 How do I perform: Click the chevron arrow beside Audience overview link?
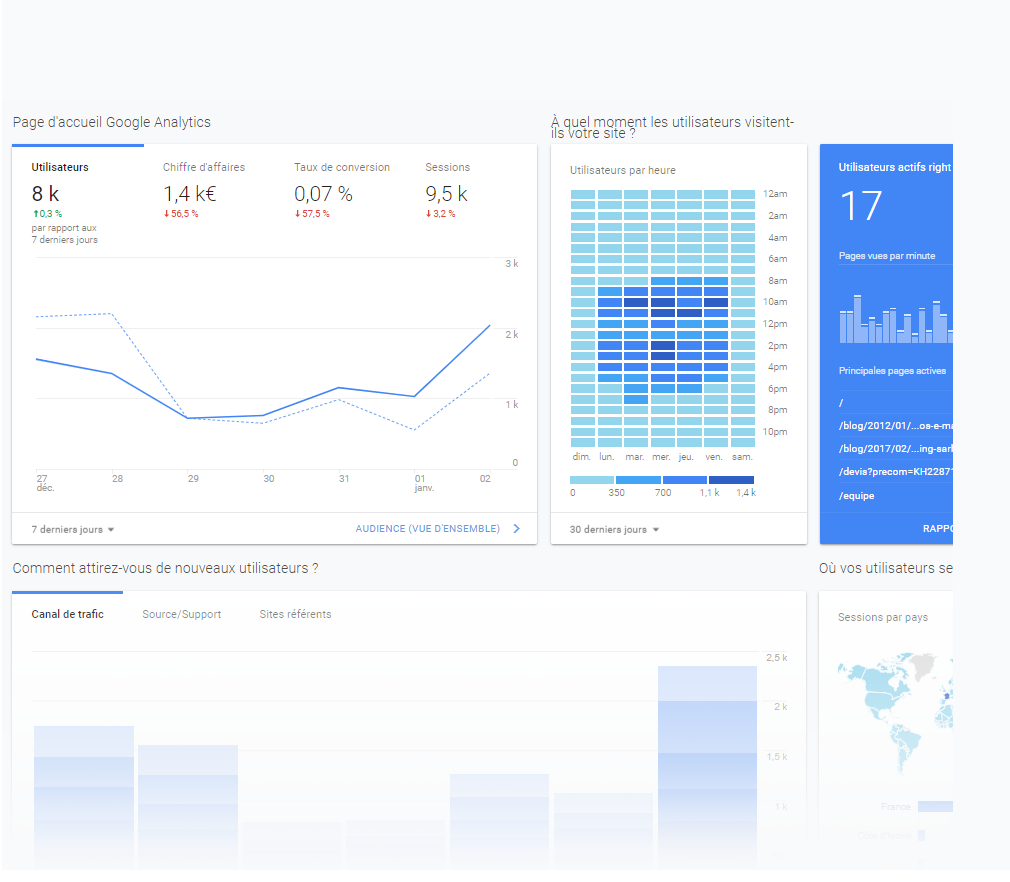coord(516,529)
